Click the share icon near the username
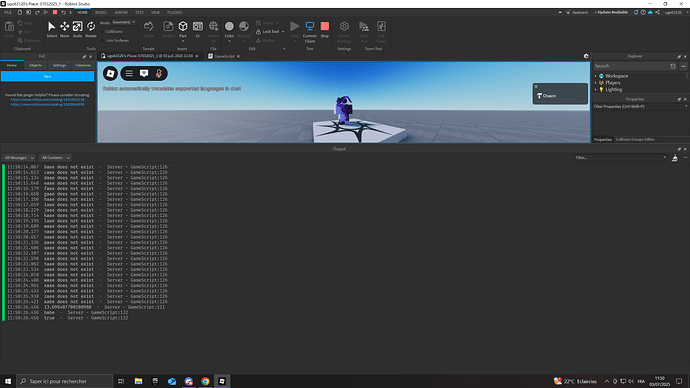This screenshot has height=388, width=690. (x=657, y=12)
